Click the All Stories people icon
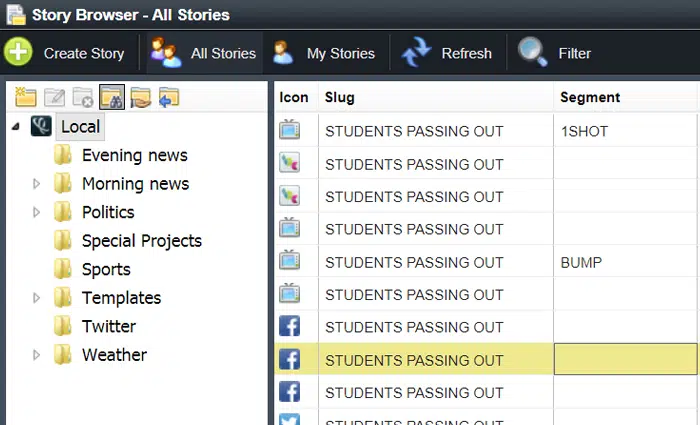The width and height of the screenshot is (700, 425). [166, 52]
